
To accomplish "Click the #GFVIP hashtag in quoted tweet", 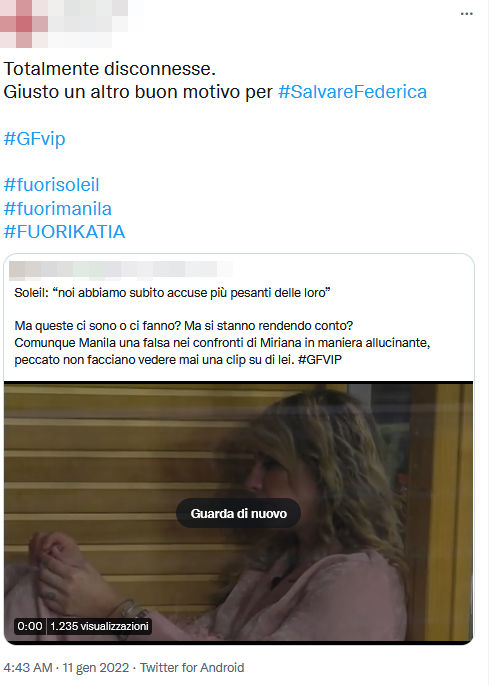I will point(319,360).
